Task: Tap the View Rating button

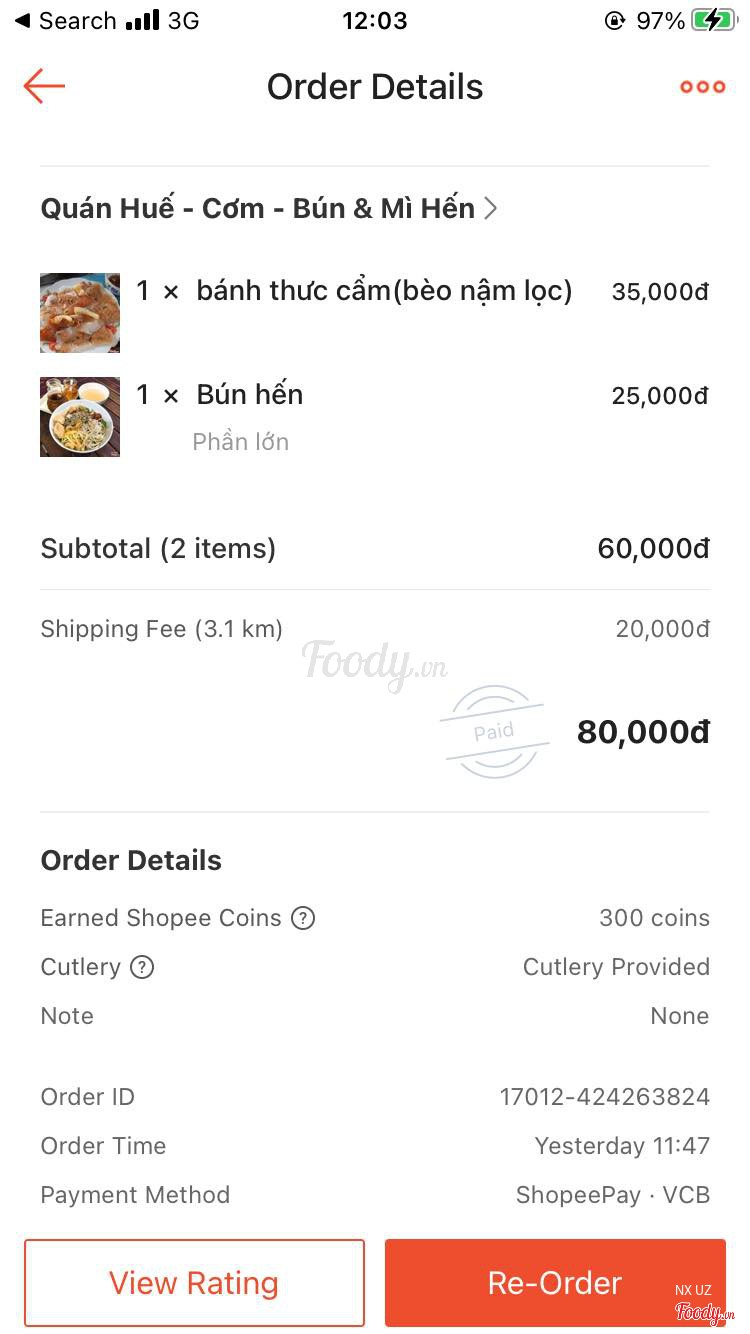Action: 194,1283
